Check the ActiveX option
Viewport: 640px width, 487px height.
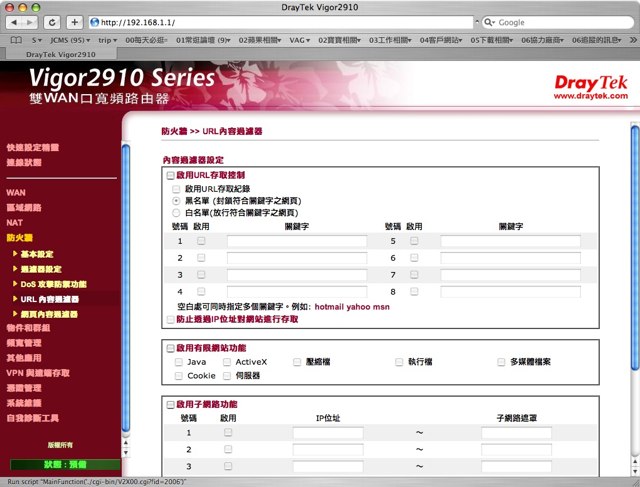pyautogui.click(x=227, y=362)
